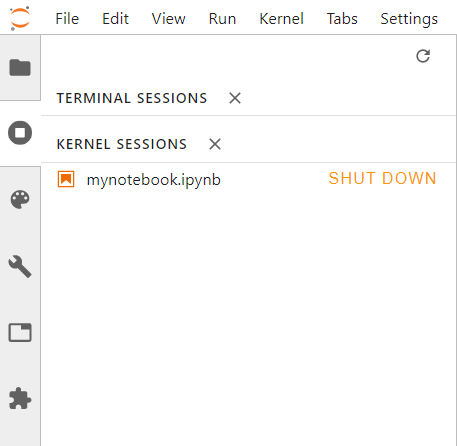Open the Tabs menu
The height and width of the screenshot is (446, 457).
tap(342, 19)
